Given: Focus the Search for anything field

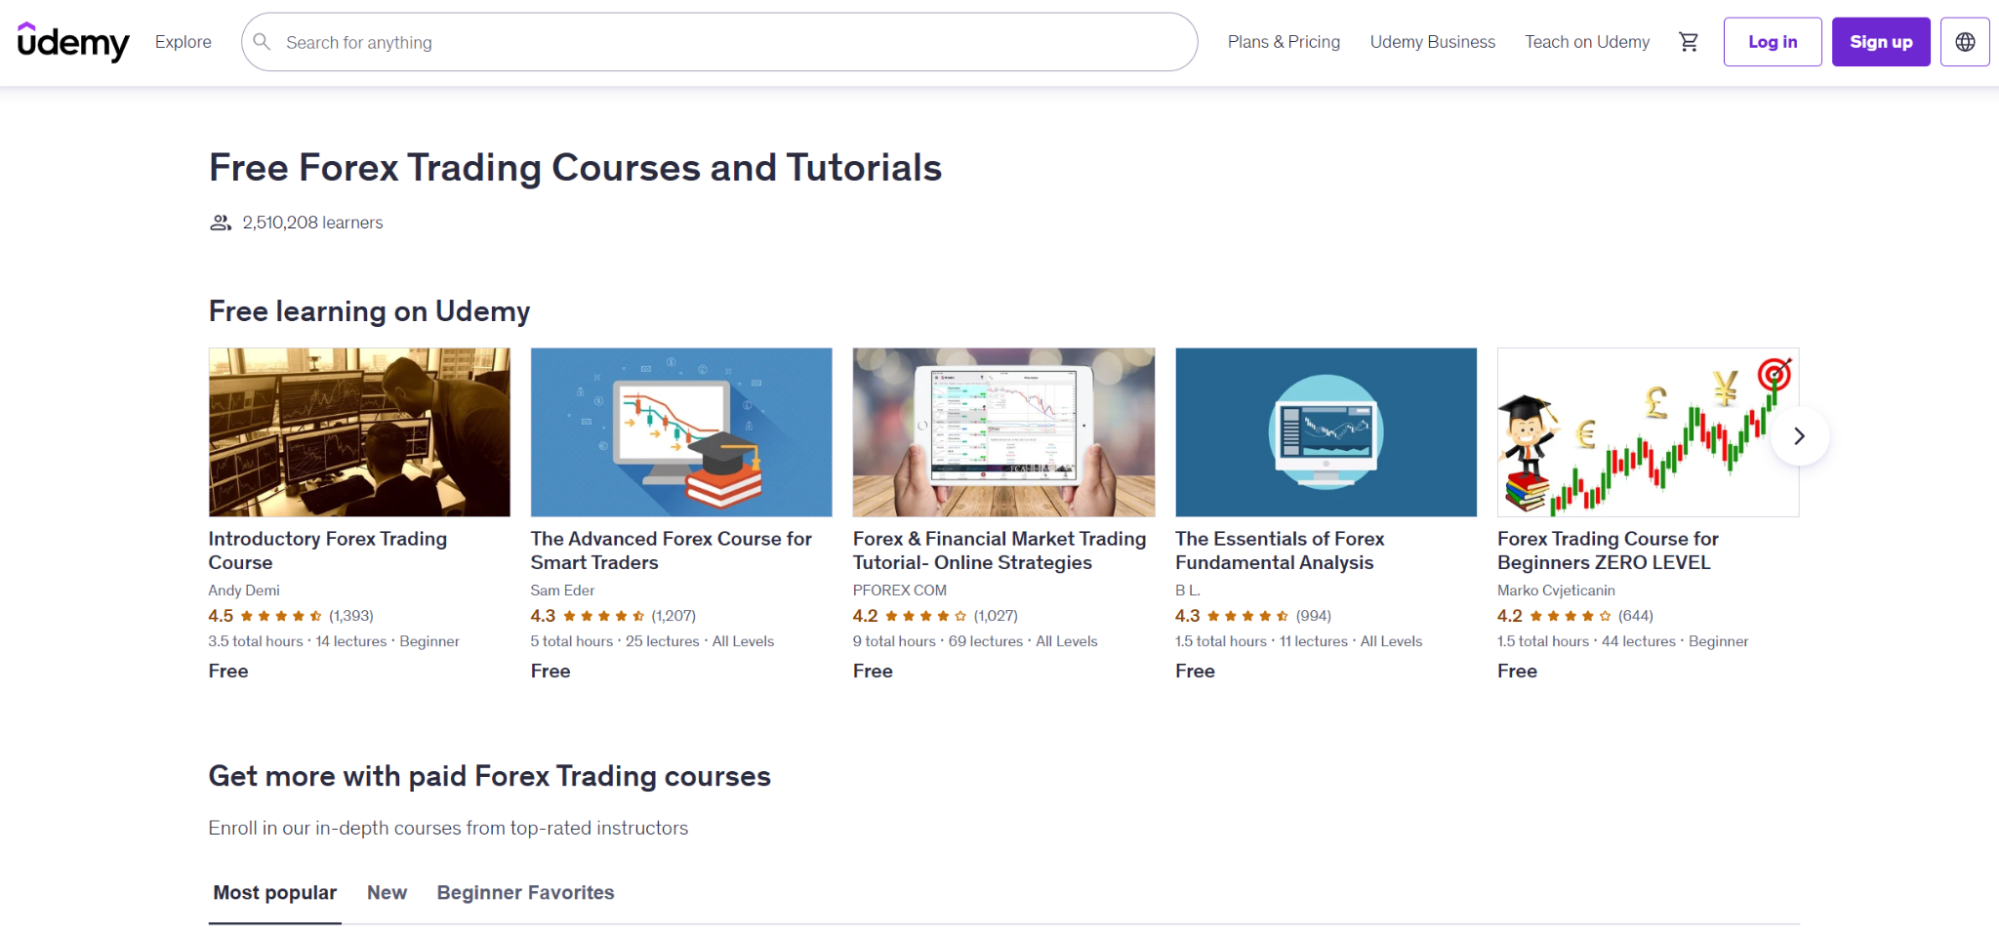Looking at the screenshot, I should (x=719, y=42).
